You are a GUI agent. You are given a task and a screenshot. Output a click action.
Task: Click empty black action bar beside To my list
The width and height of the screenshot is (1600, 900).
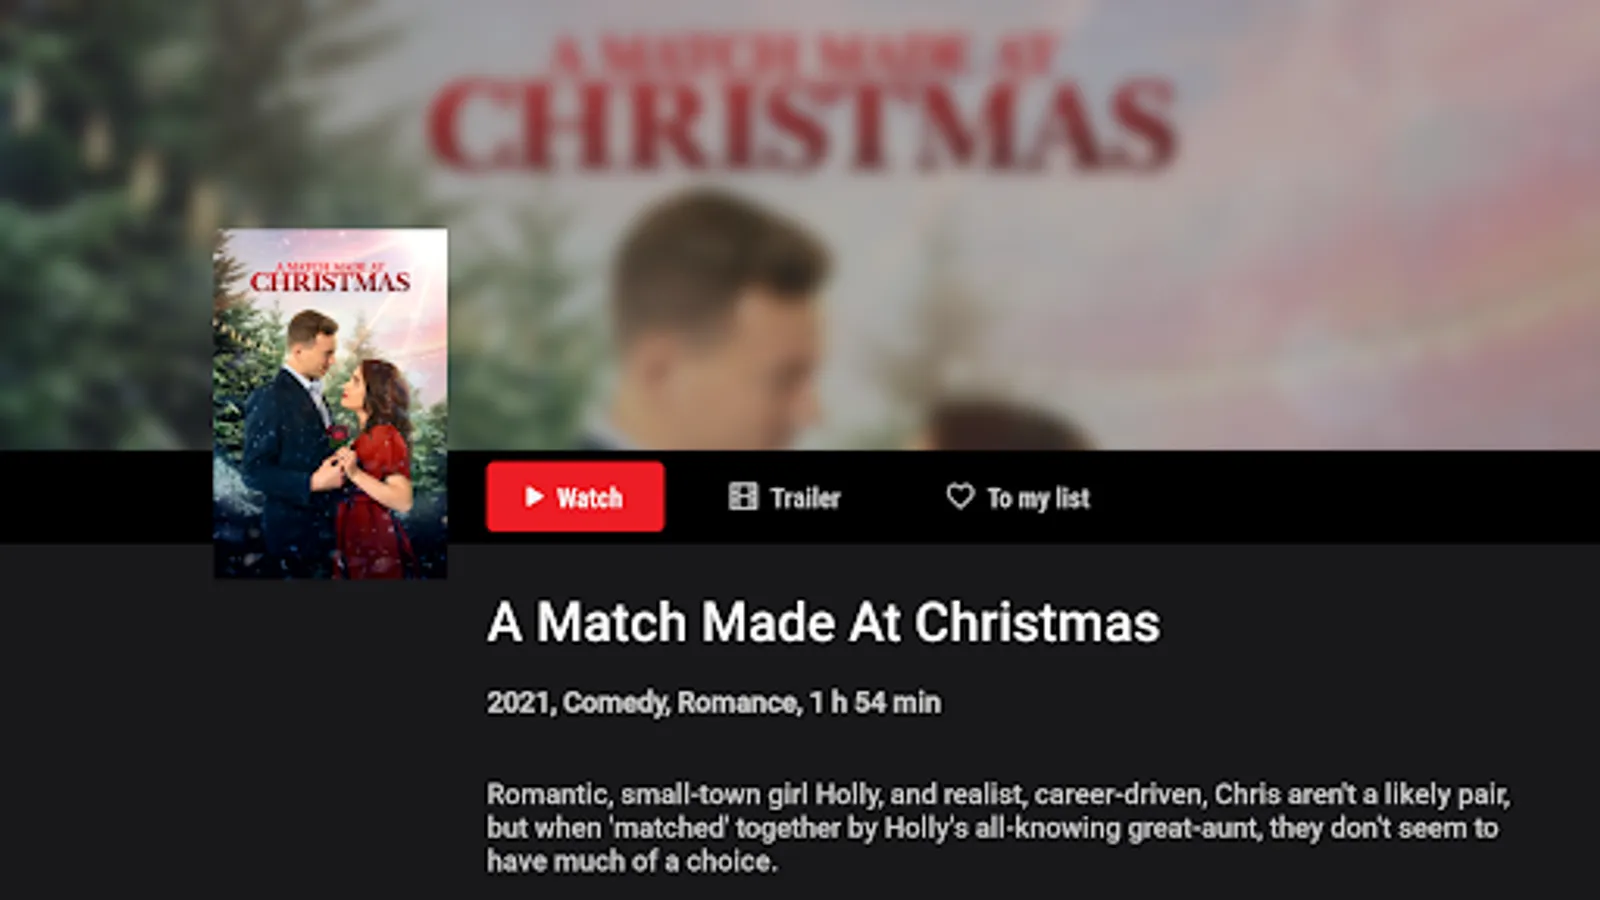(x=1340, y=497)
